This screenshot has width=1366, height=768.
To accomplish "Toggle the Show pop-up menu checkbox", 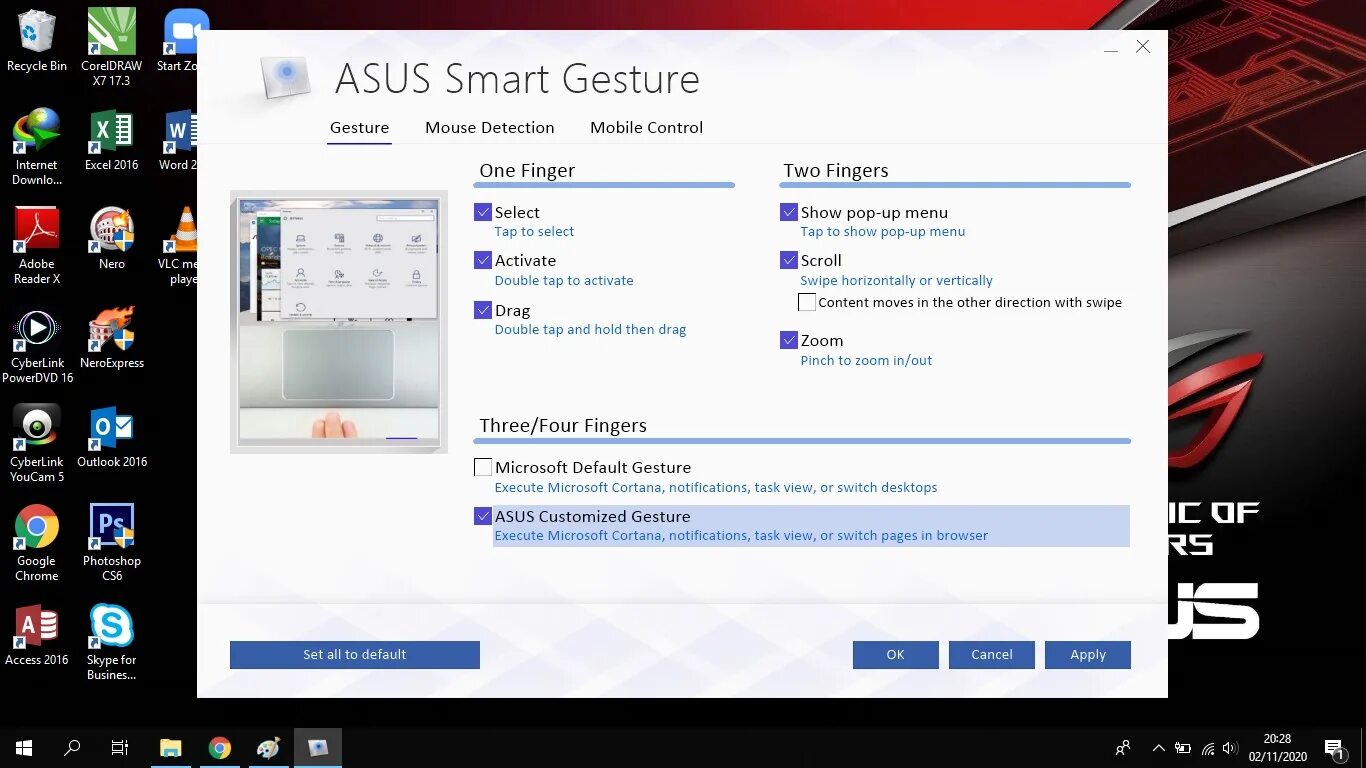I will (789, 212).
